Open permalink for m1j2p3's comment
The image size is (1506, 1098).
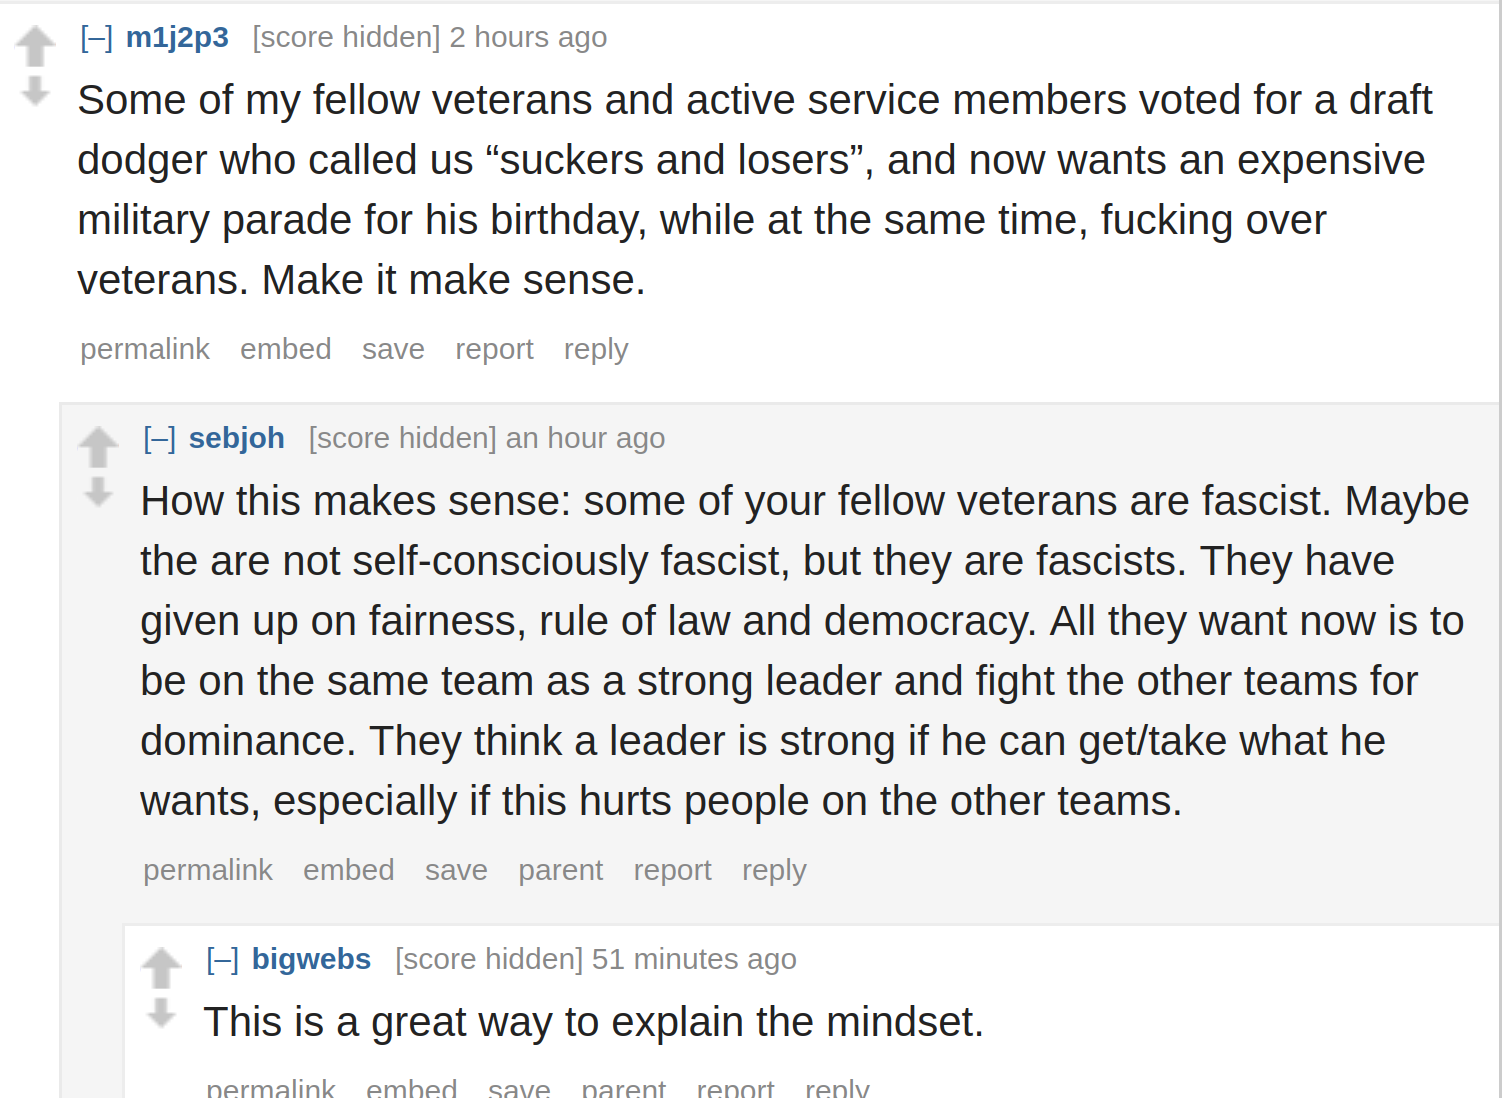pos(145,349)
